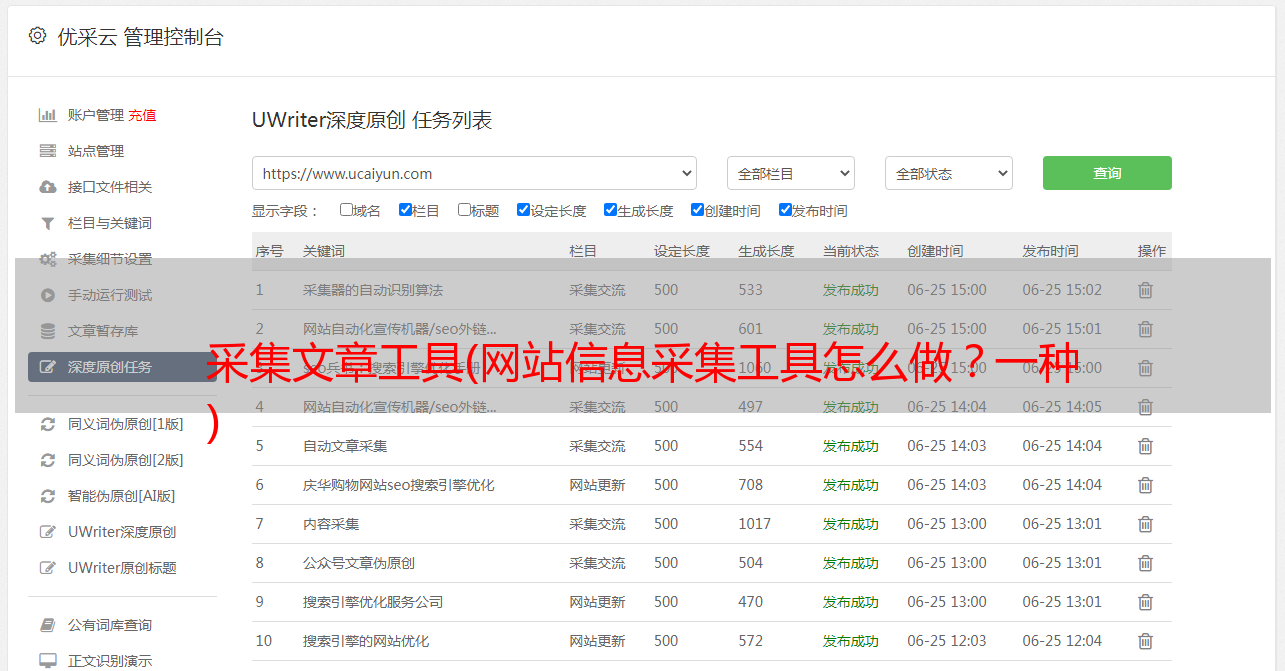Click keyword 搜索引擎优化服务公司
This screenshot has width=1285, height=671.
[x=373, y=602]
